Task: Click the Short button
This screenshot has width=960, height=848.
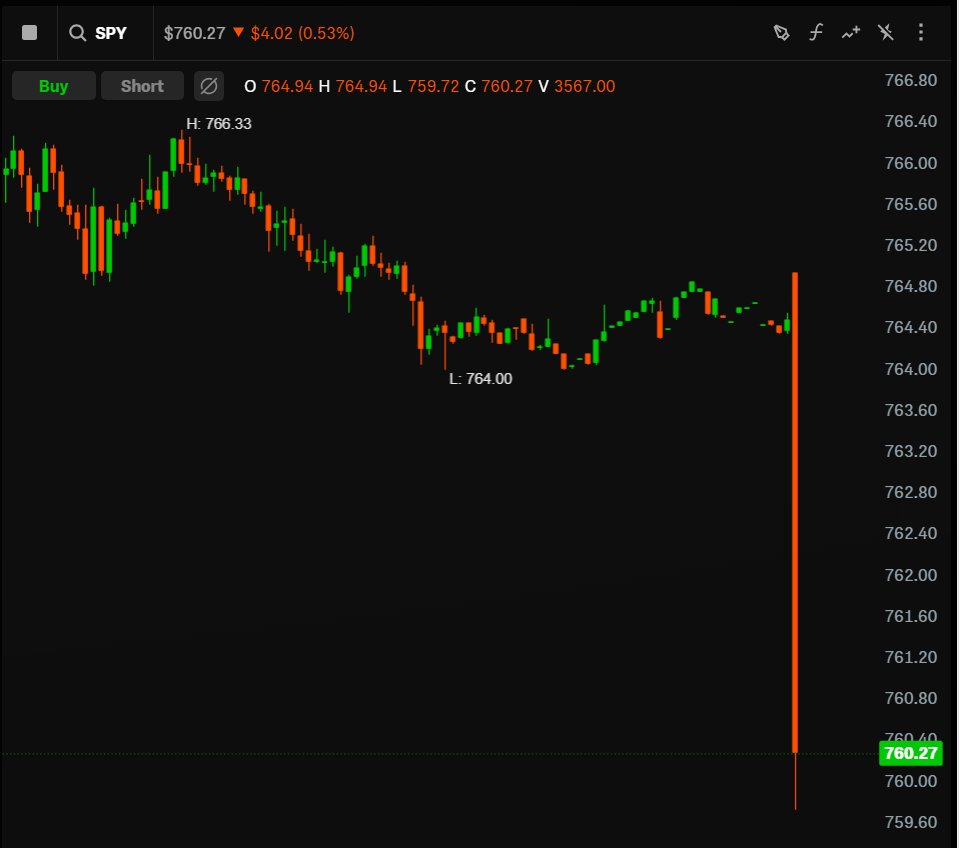Action: 142,86
